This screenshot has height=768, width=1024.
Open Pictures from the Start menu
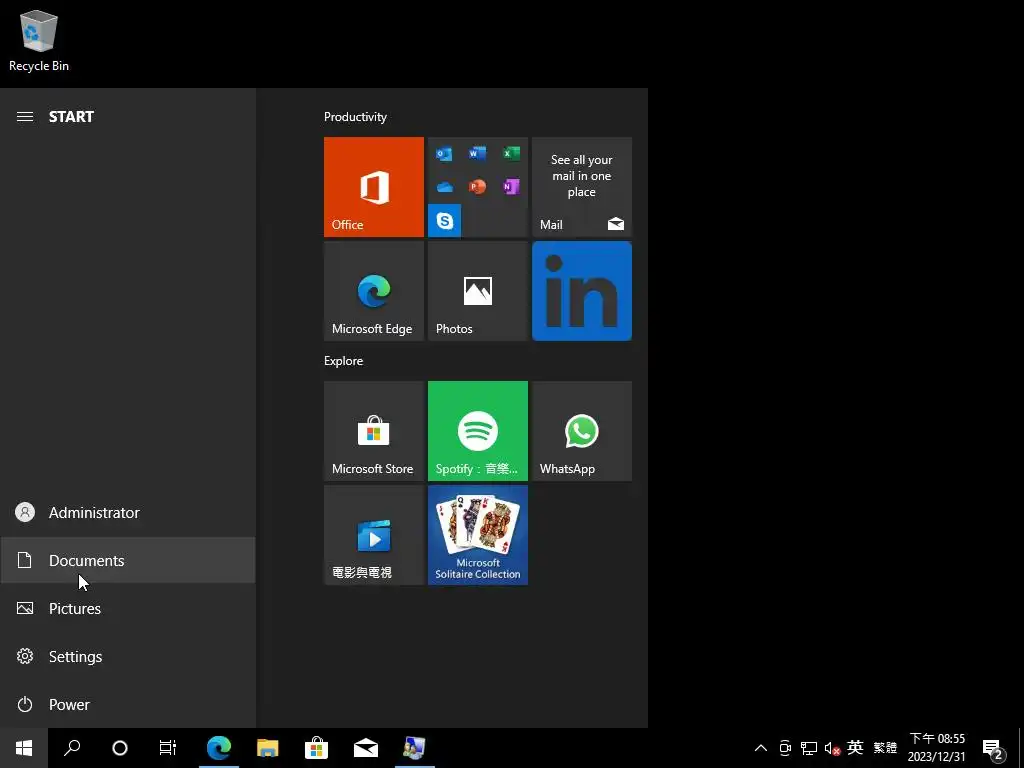(128, 609)
